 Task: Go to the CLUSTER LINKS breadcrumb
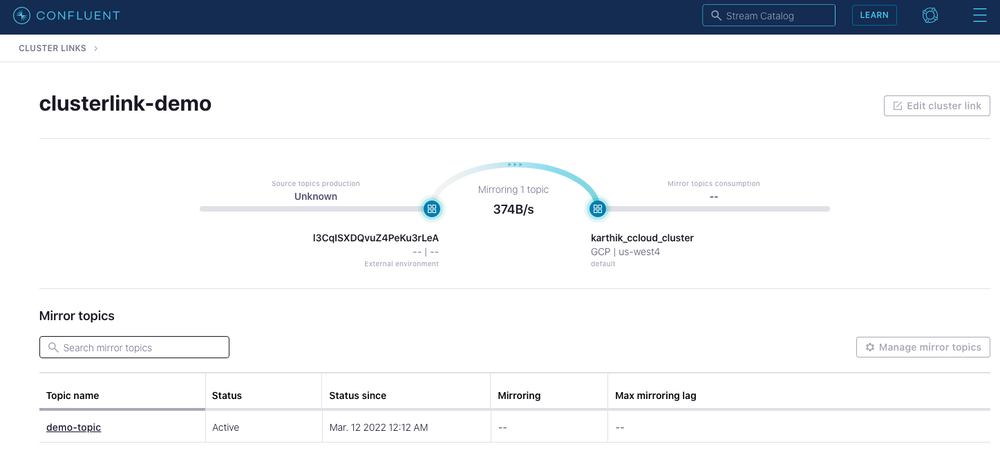[52, 48]
